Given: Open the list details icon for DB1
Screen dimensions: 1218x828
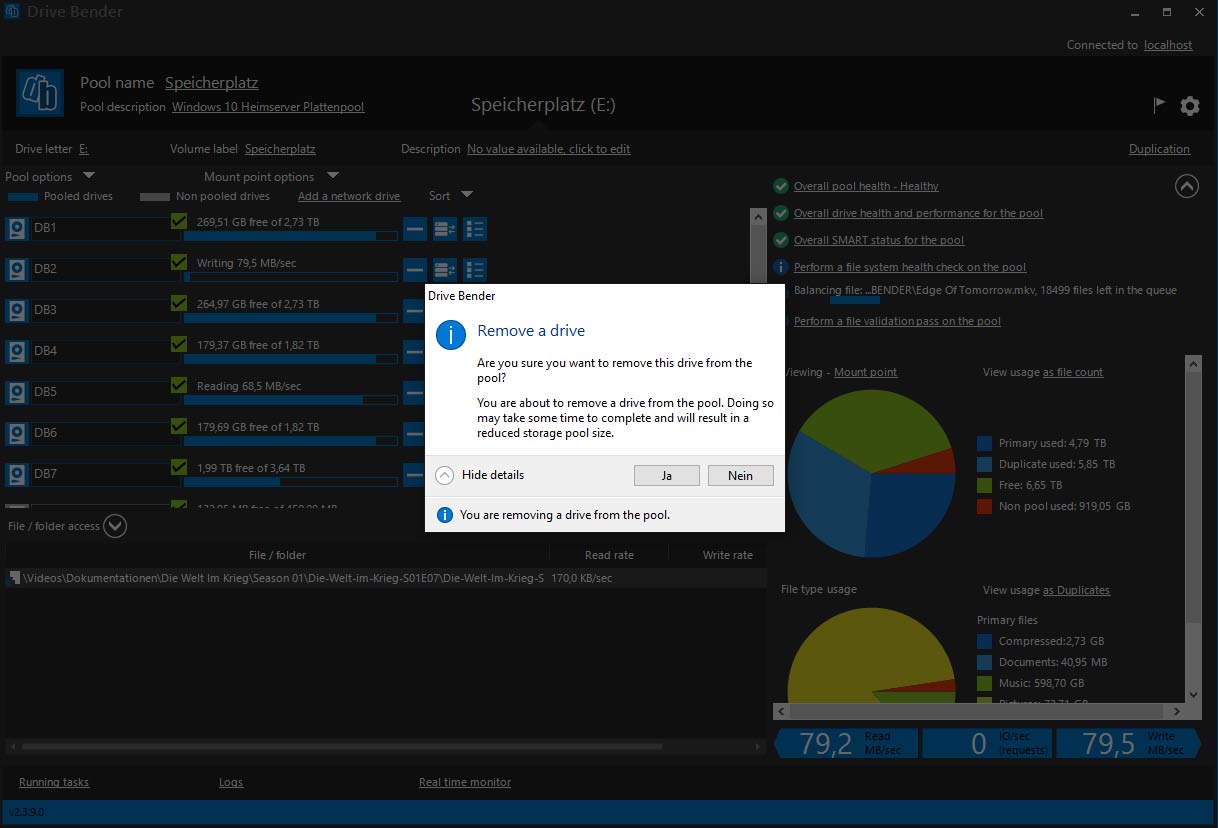Looking at the screenshot, I should tap(475, 229).
